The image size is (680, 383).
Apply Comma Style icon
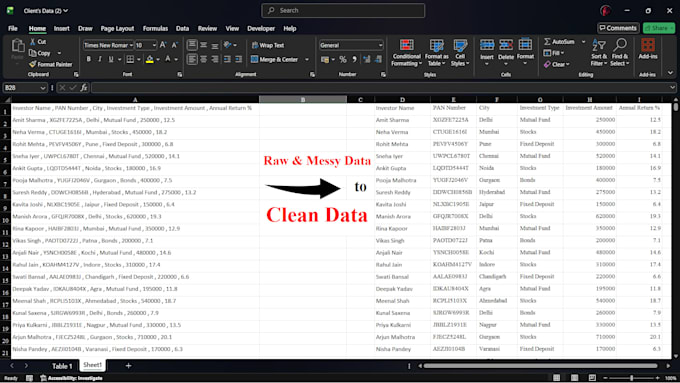click(354, 59)
